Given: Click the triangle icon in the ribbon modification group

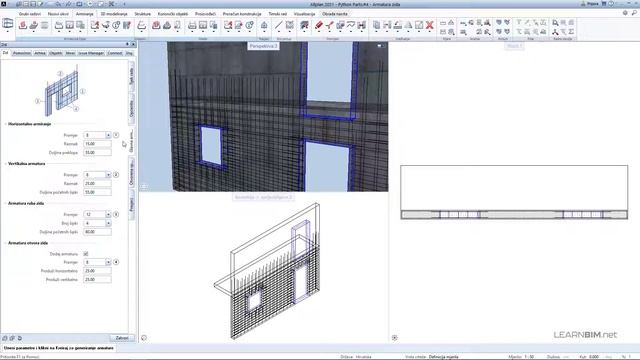Looking at the screenshot, I should click(x=408, y=26).
